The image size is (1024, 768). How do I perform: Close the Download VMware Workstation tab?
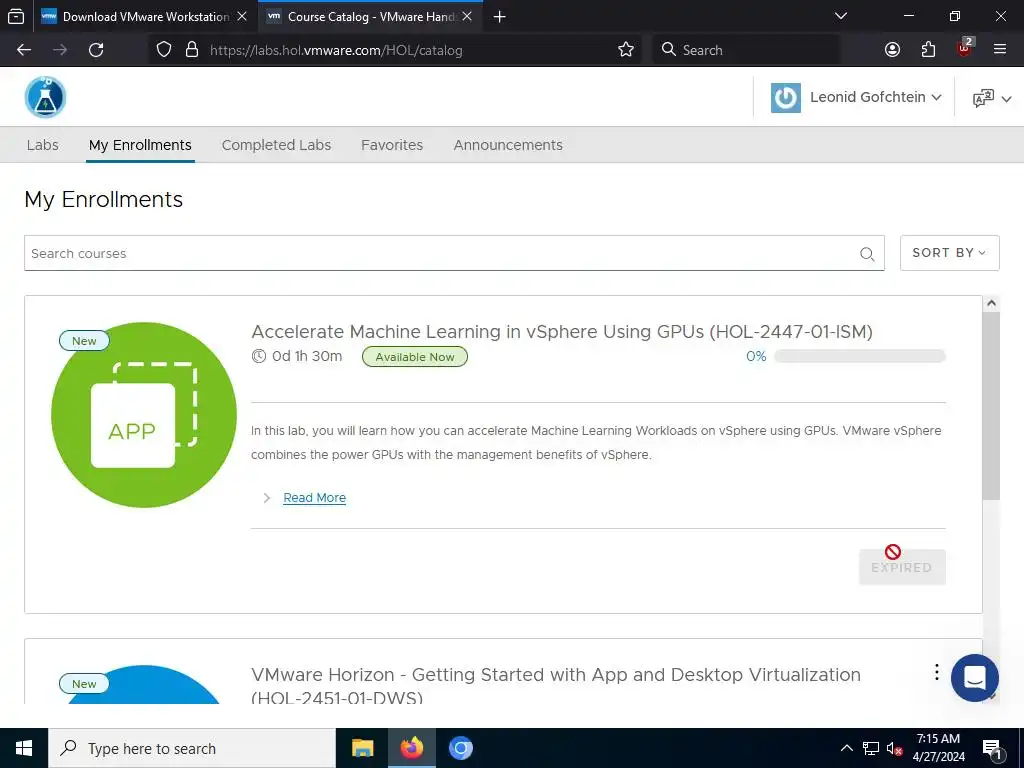[242, 16]
